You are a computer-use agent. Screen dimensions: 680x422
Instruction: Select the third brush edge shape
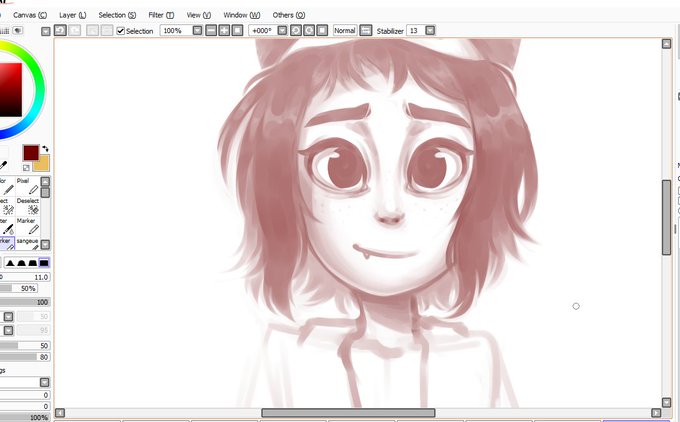coord(33,263)
